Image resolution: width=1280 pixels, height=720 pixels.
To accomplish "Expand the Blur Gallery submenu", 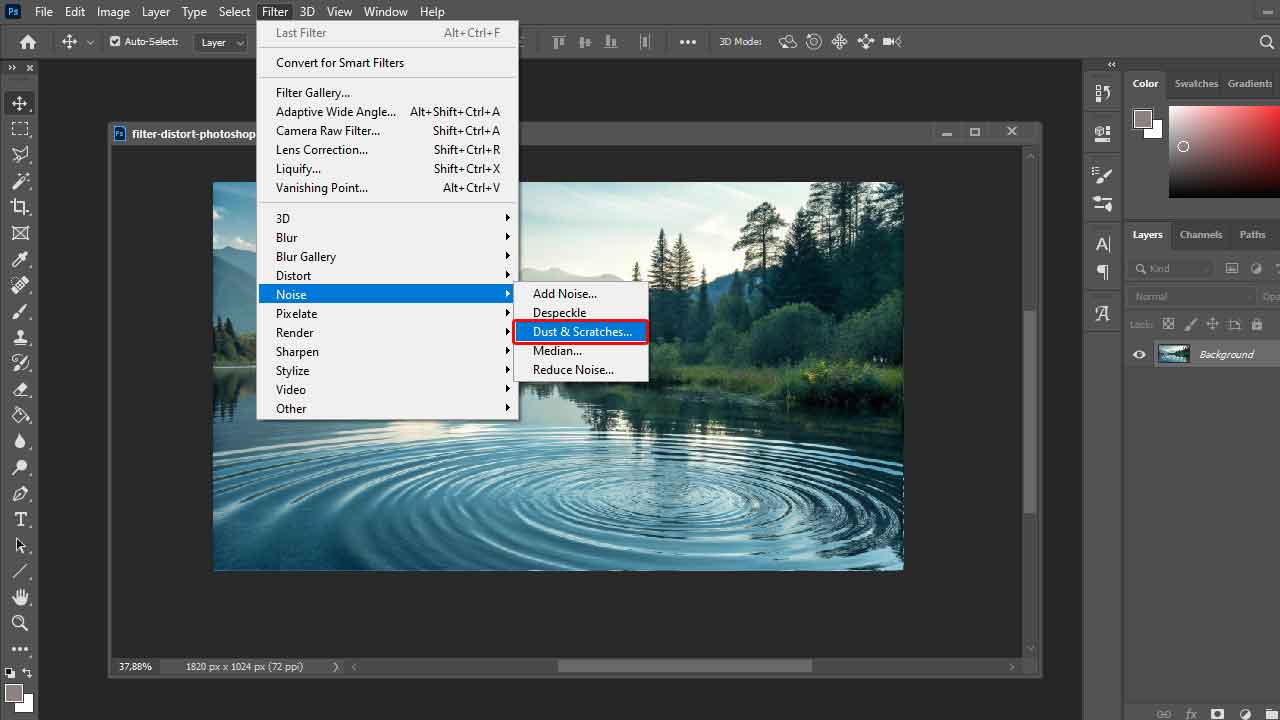I will [x=388, y=257].
